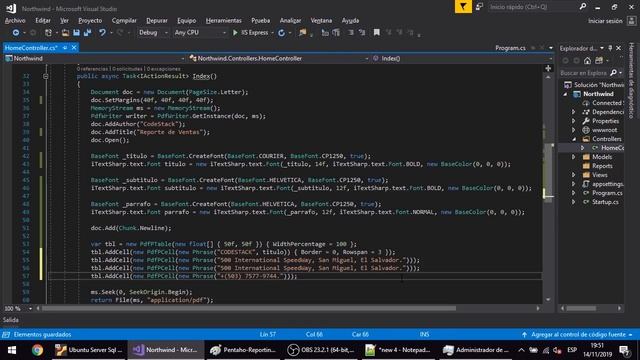Open the Salida output panel label
This screenshot has height=360, width=640.
tap(11, 320)
